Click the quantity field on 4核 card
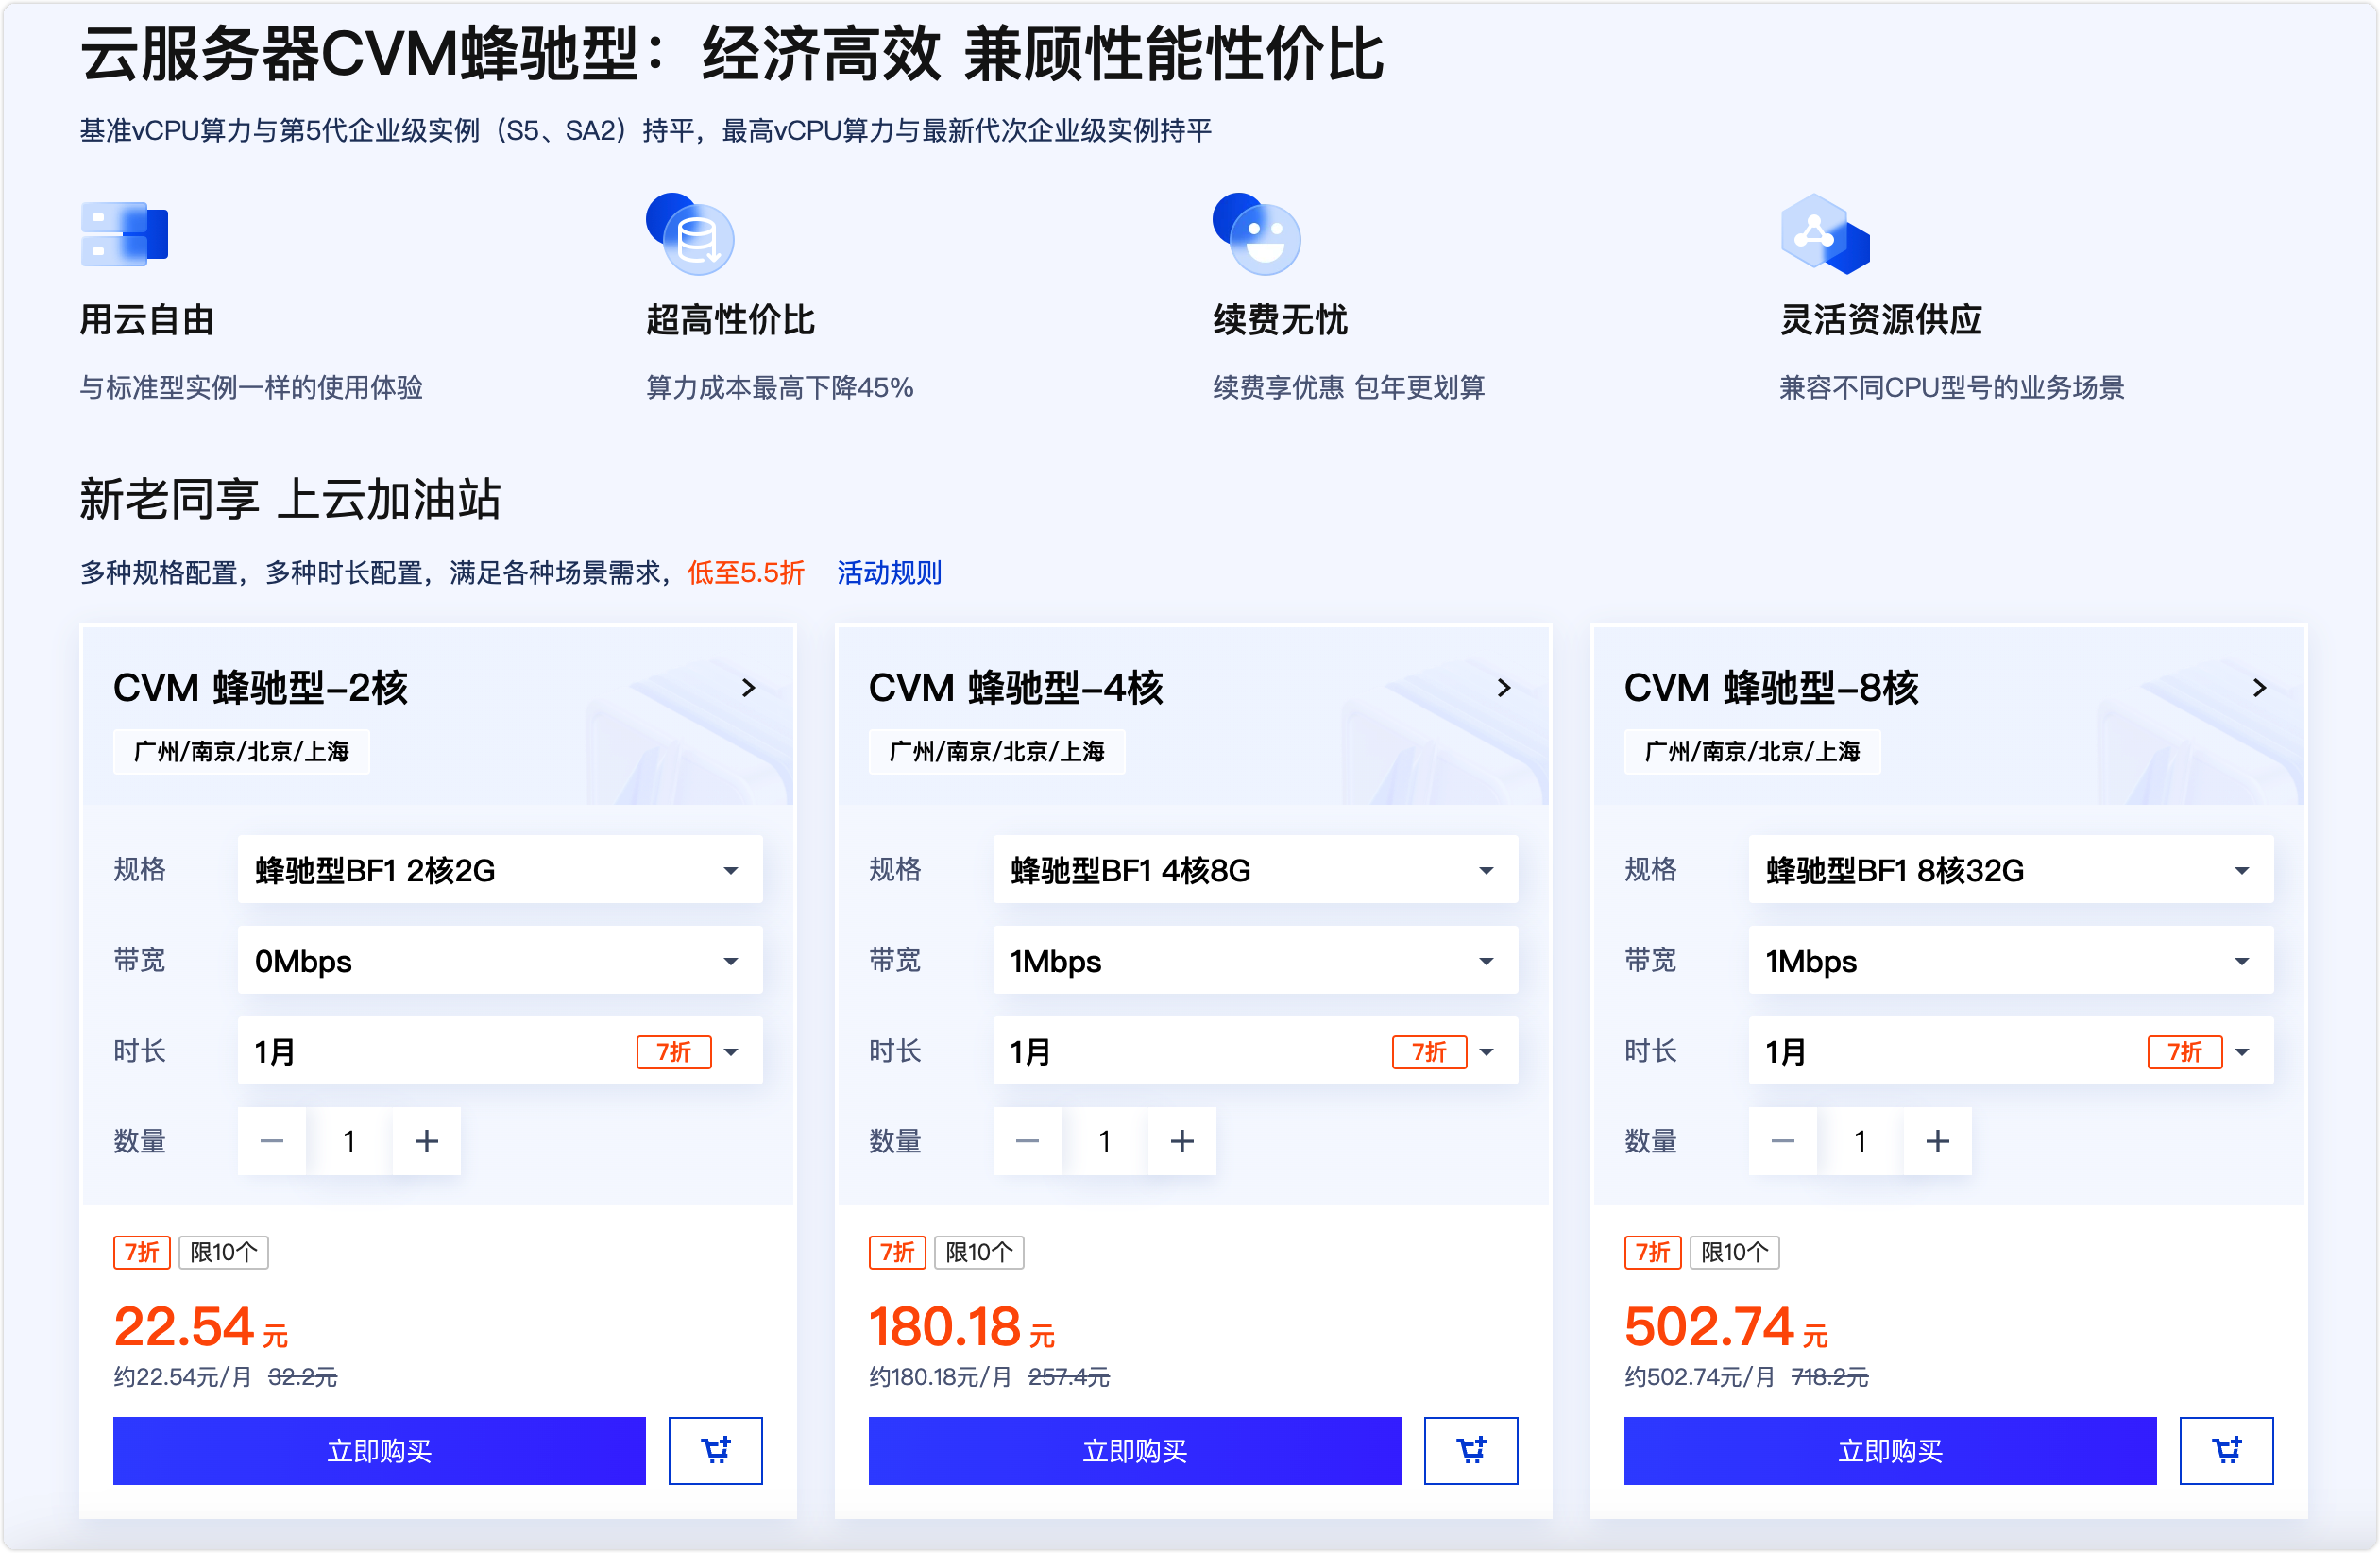This screenshot has width=2380, height=1553. pos(1105,1141)
